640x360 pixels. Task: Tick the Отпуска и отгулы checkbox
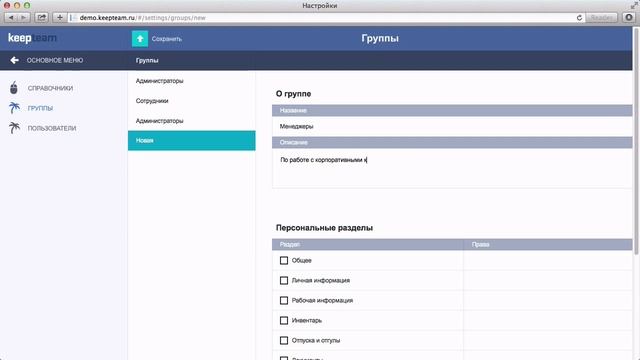(x=284, y=340)
